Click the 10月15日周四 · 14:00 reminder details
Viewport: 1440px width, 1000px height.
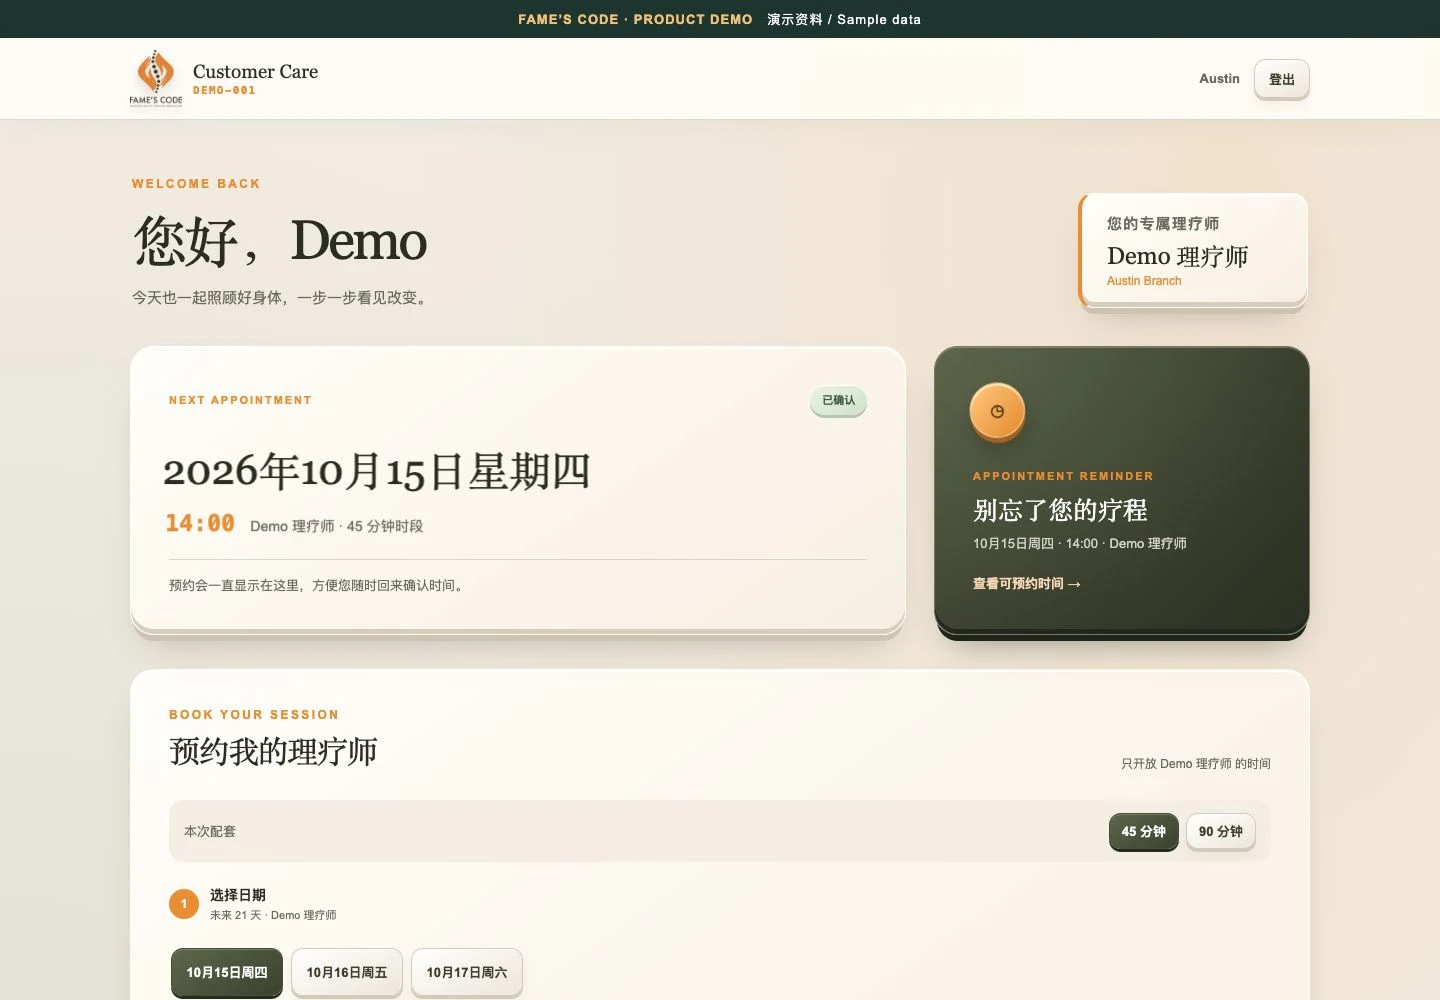[1080, 544]
